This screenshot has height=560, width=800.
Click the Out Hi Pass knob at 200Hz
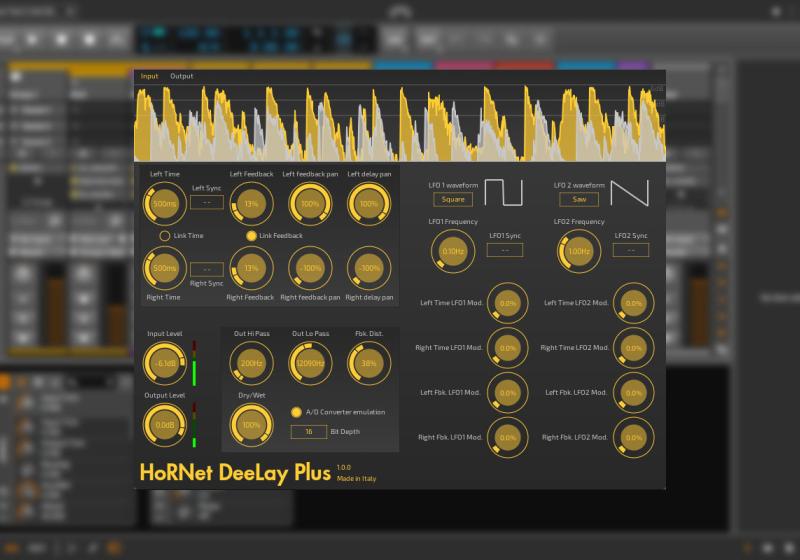251,364
